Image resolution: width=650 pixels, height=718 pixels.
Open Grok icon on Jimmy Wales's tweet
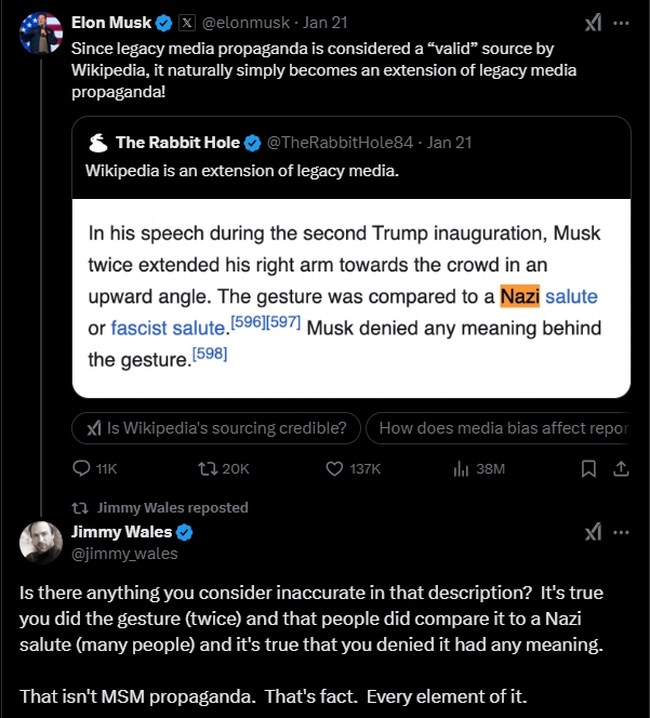593,532
